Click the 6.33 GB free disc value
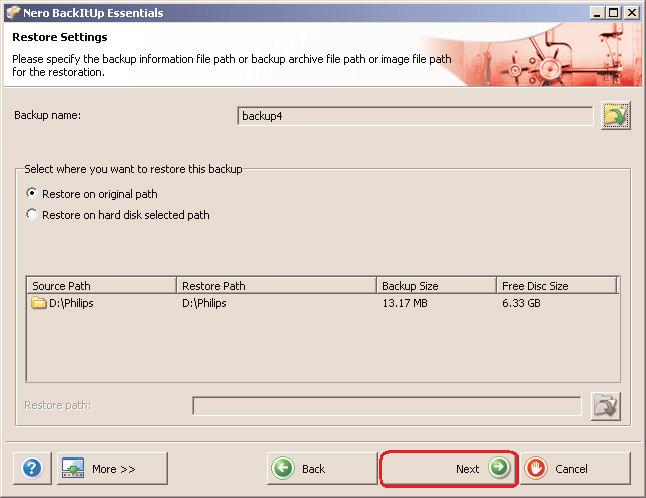 tap(521, 303)
